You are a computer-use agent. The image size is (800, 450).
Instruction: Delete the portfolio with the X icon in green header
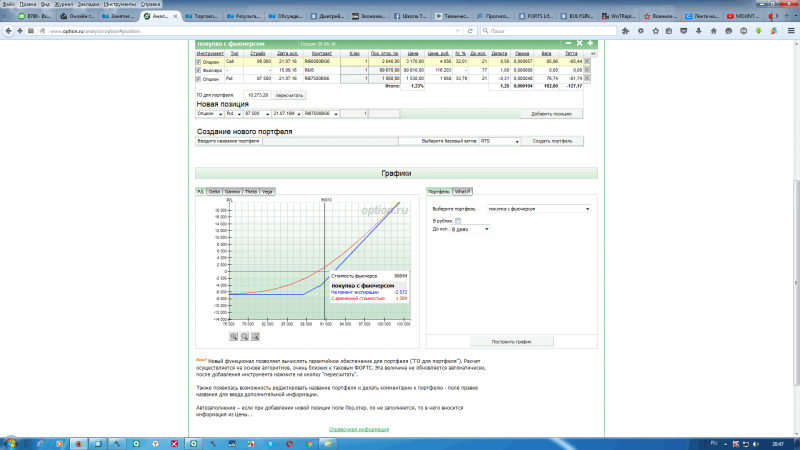tap(579, 43)
